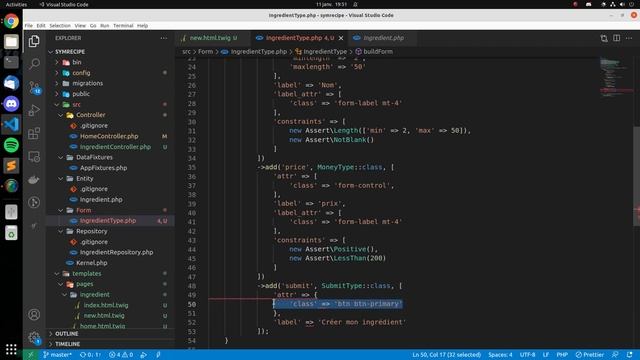
Task: Open the Explorer view in activity bar
Action: pyautogui.click(x=34, y=41)
